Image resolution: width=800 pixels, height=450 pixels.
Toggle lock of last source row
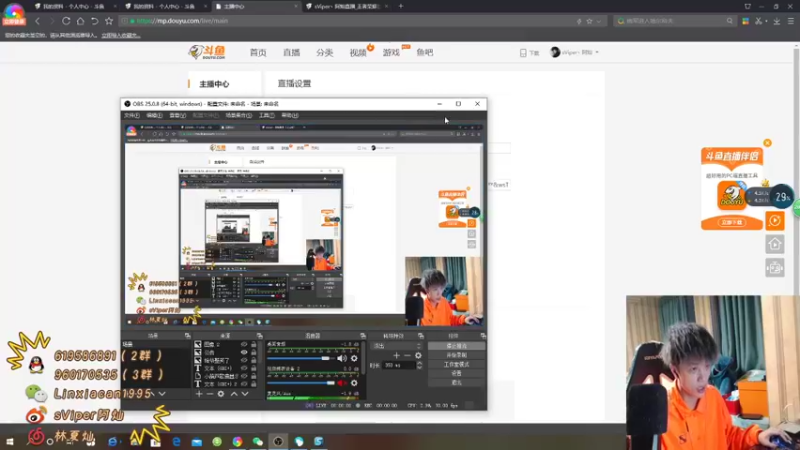pos(254,384)
